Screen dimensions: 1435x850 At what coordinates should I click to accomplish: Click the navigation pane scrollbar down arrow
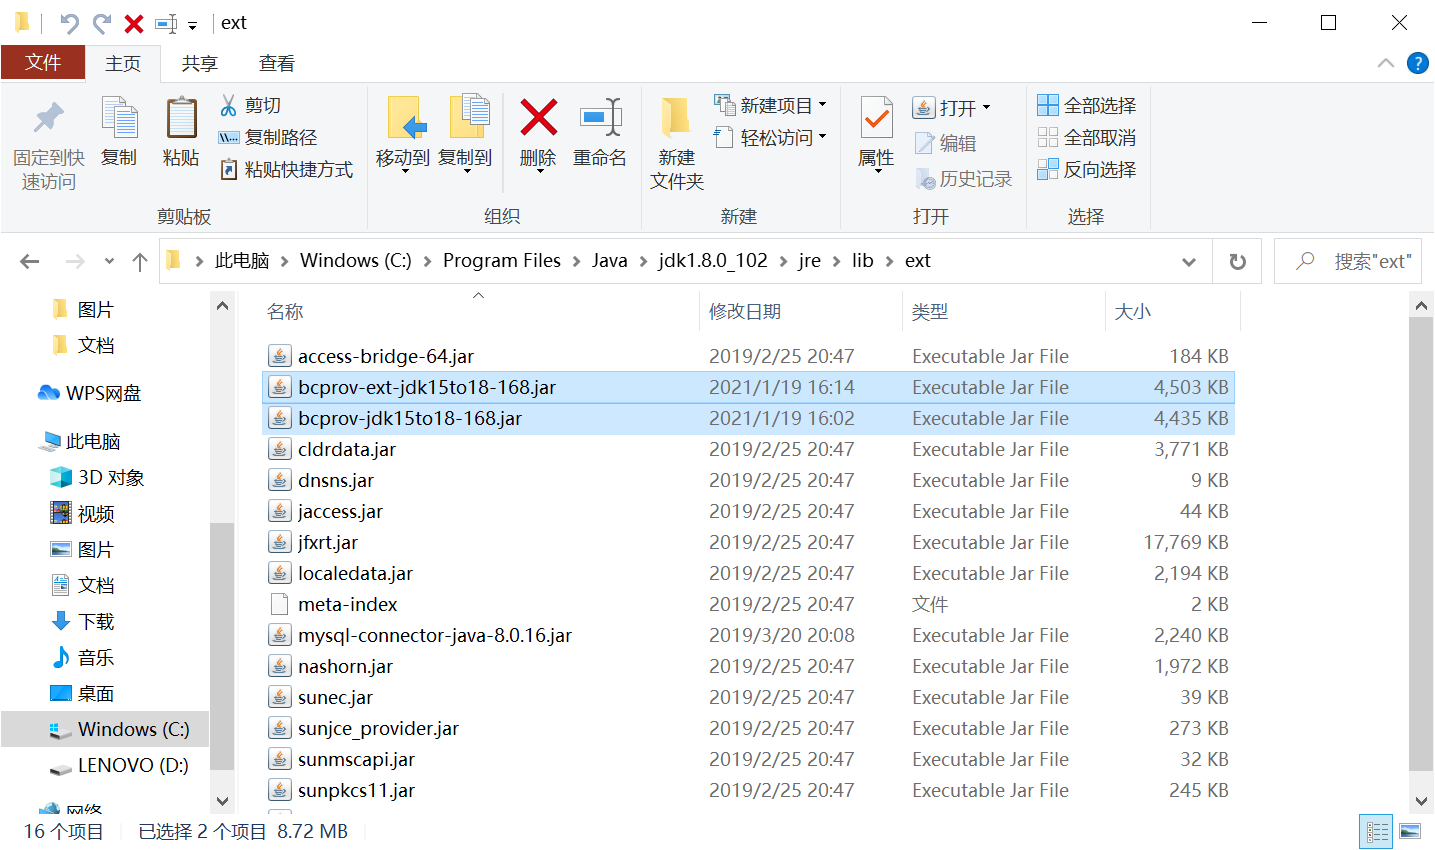tap(222, 801)
